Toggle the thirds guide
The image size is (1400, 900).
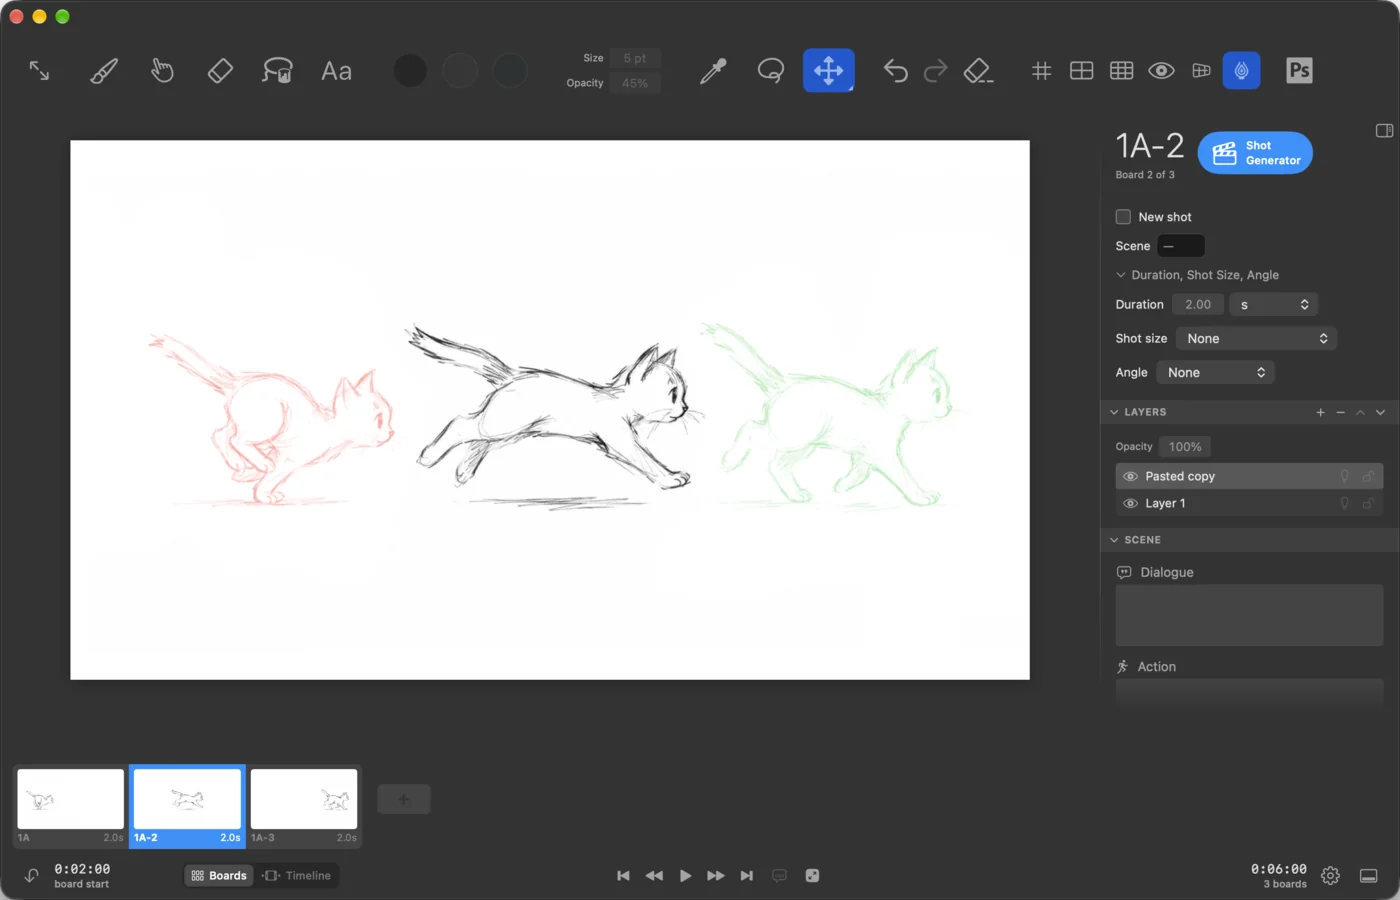1121,71
